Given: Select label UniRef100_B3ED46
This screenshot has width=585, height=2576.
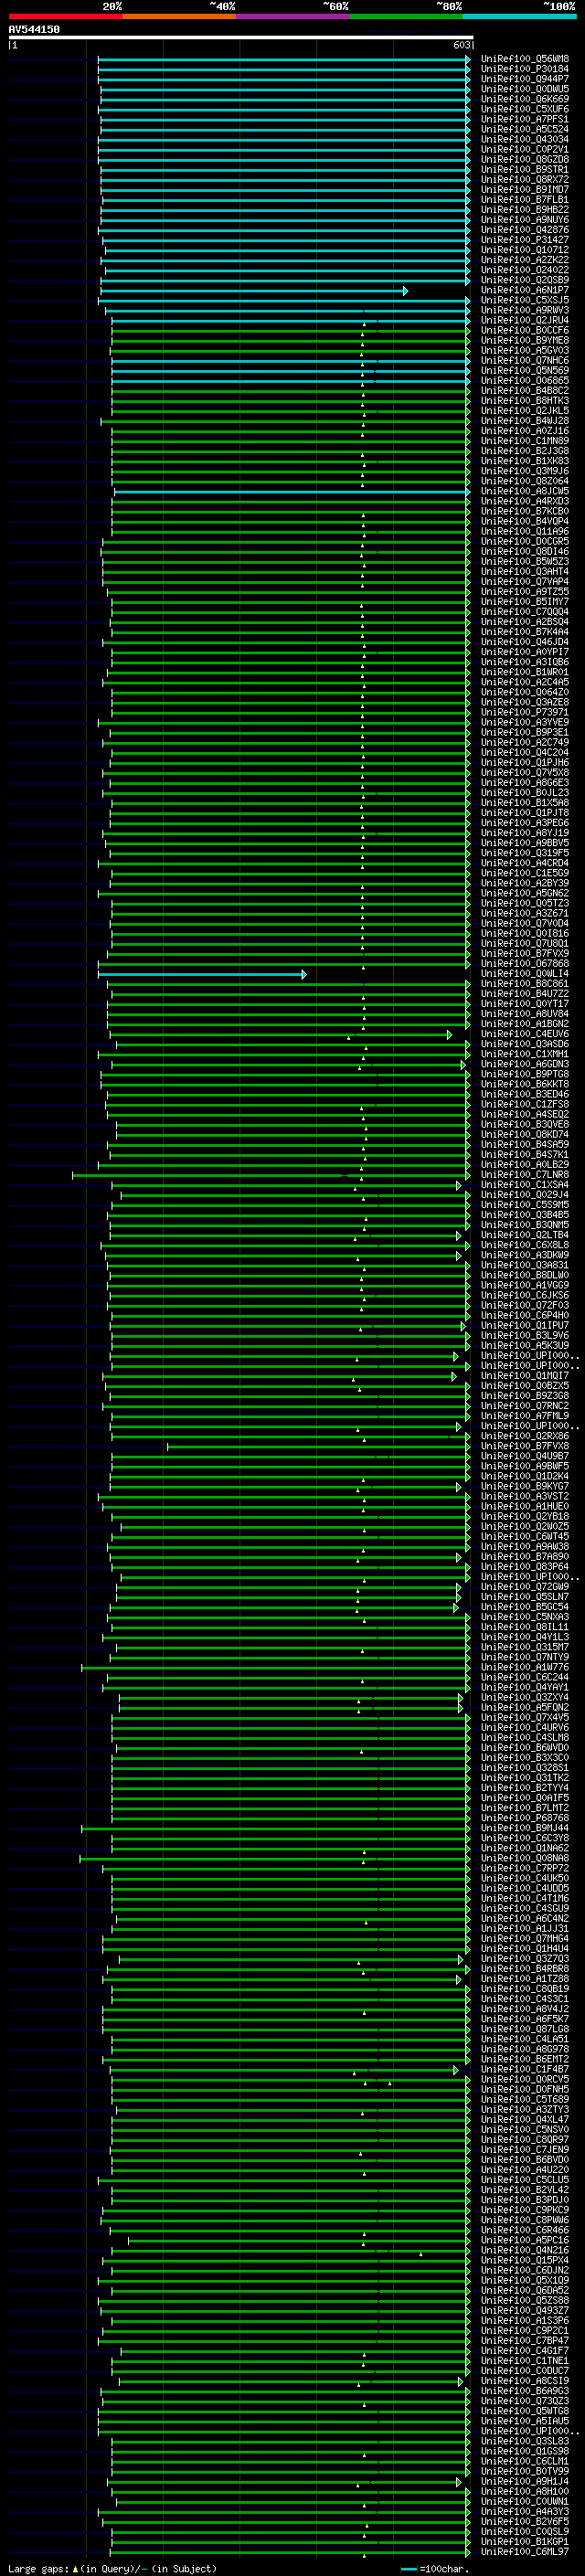Looking at the screenshot, I should pyautogui.click(x=525, y=1094).
